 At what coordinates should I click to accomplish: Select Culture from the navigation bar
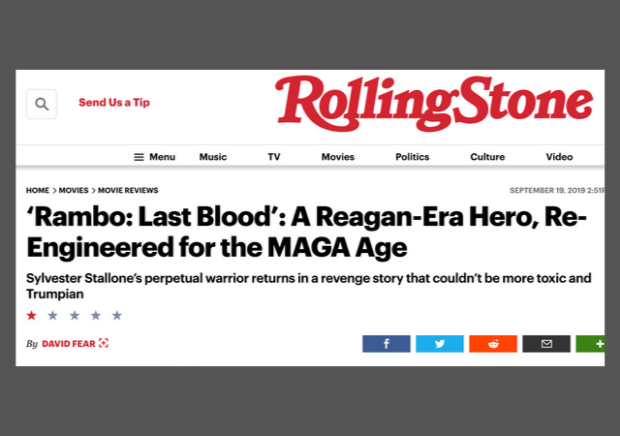coord(488,157)
